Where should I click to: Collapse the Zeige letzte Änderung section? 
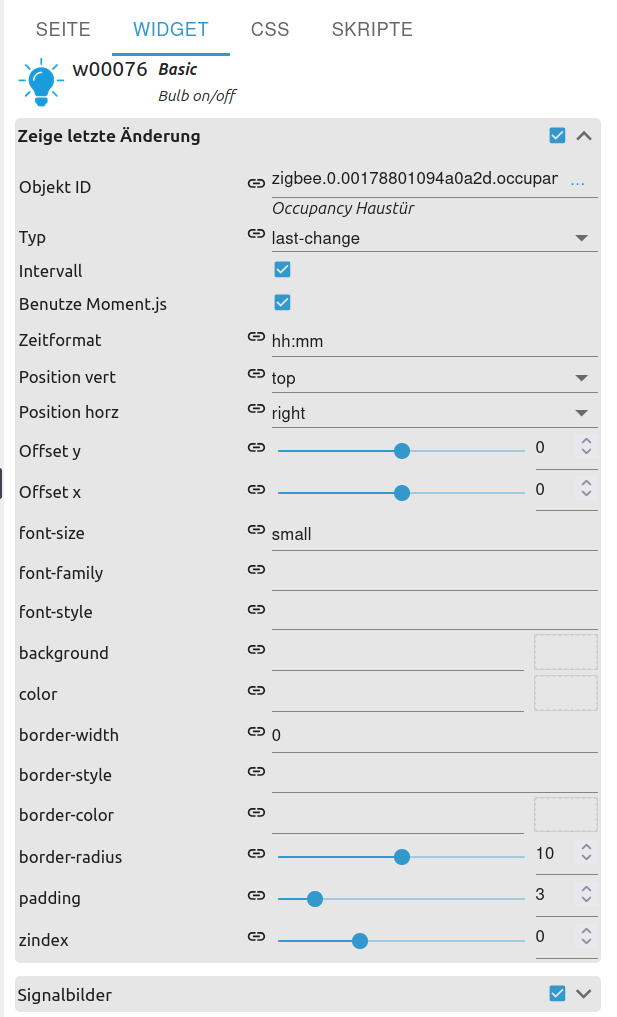[585, 135]
